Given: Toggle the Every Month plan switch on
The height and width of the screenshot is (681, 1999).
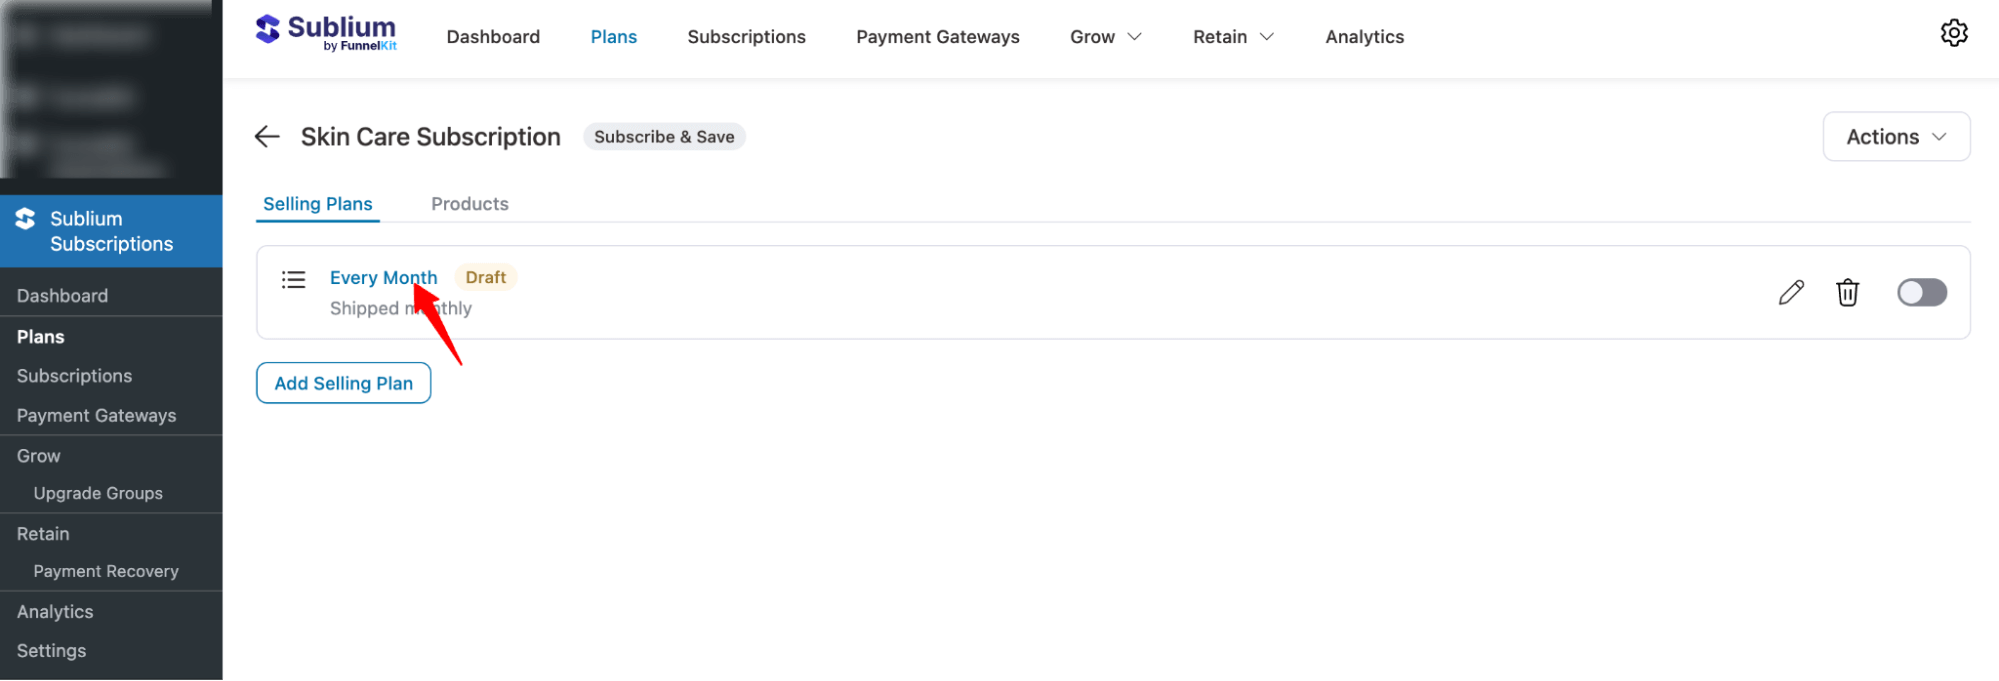Looking at the screenshot, I should (1921, 292).
